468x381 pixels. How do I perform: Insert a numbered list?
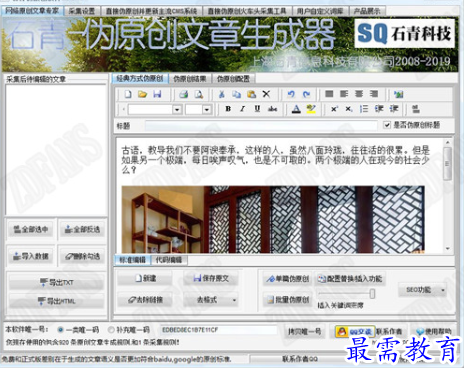(364, 109)
